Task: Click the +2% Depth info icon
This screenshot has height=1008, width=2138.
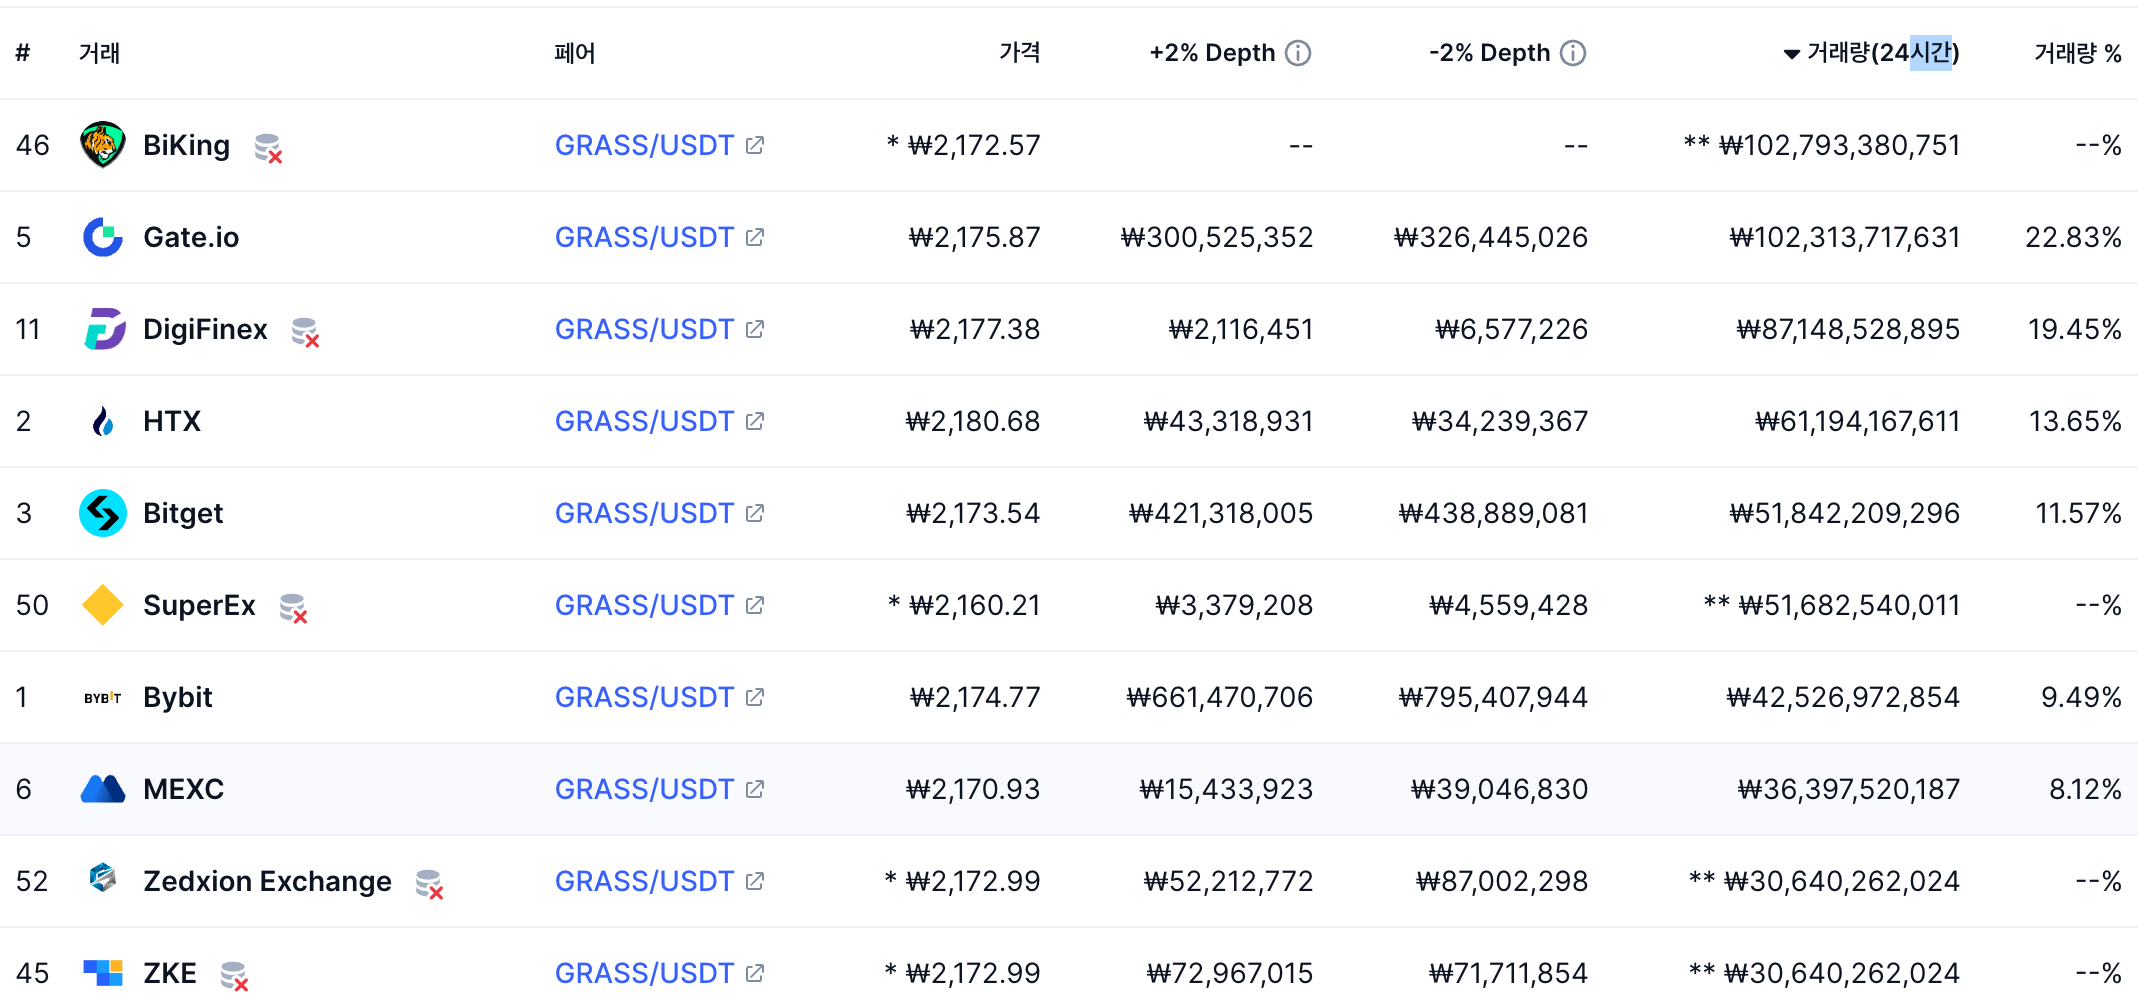Action: point(1298,53)
